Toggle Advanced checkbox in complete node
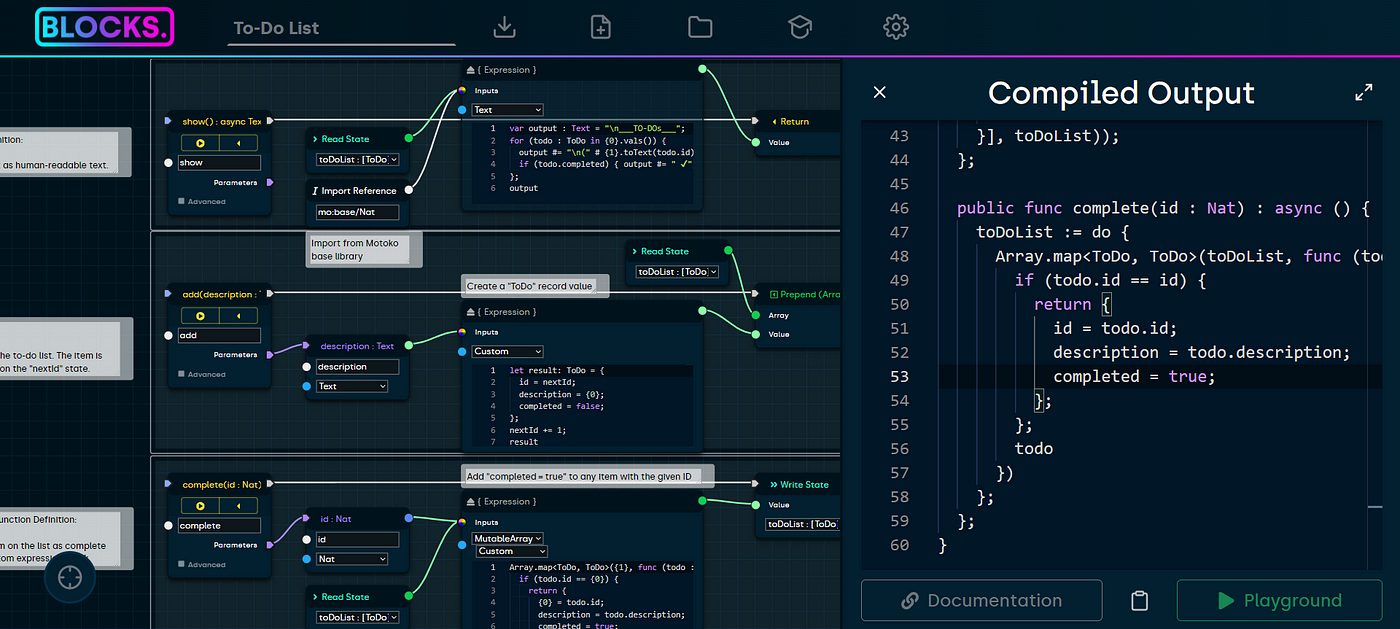The image size is (1400, 629). click(x=181, y=564)
